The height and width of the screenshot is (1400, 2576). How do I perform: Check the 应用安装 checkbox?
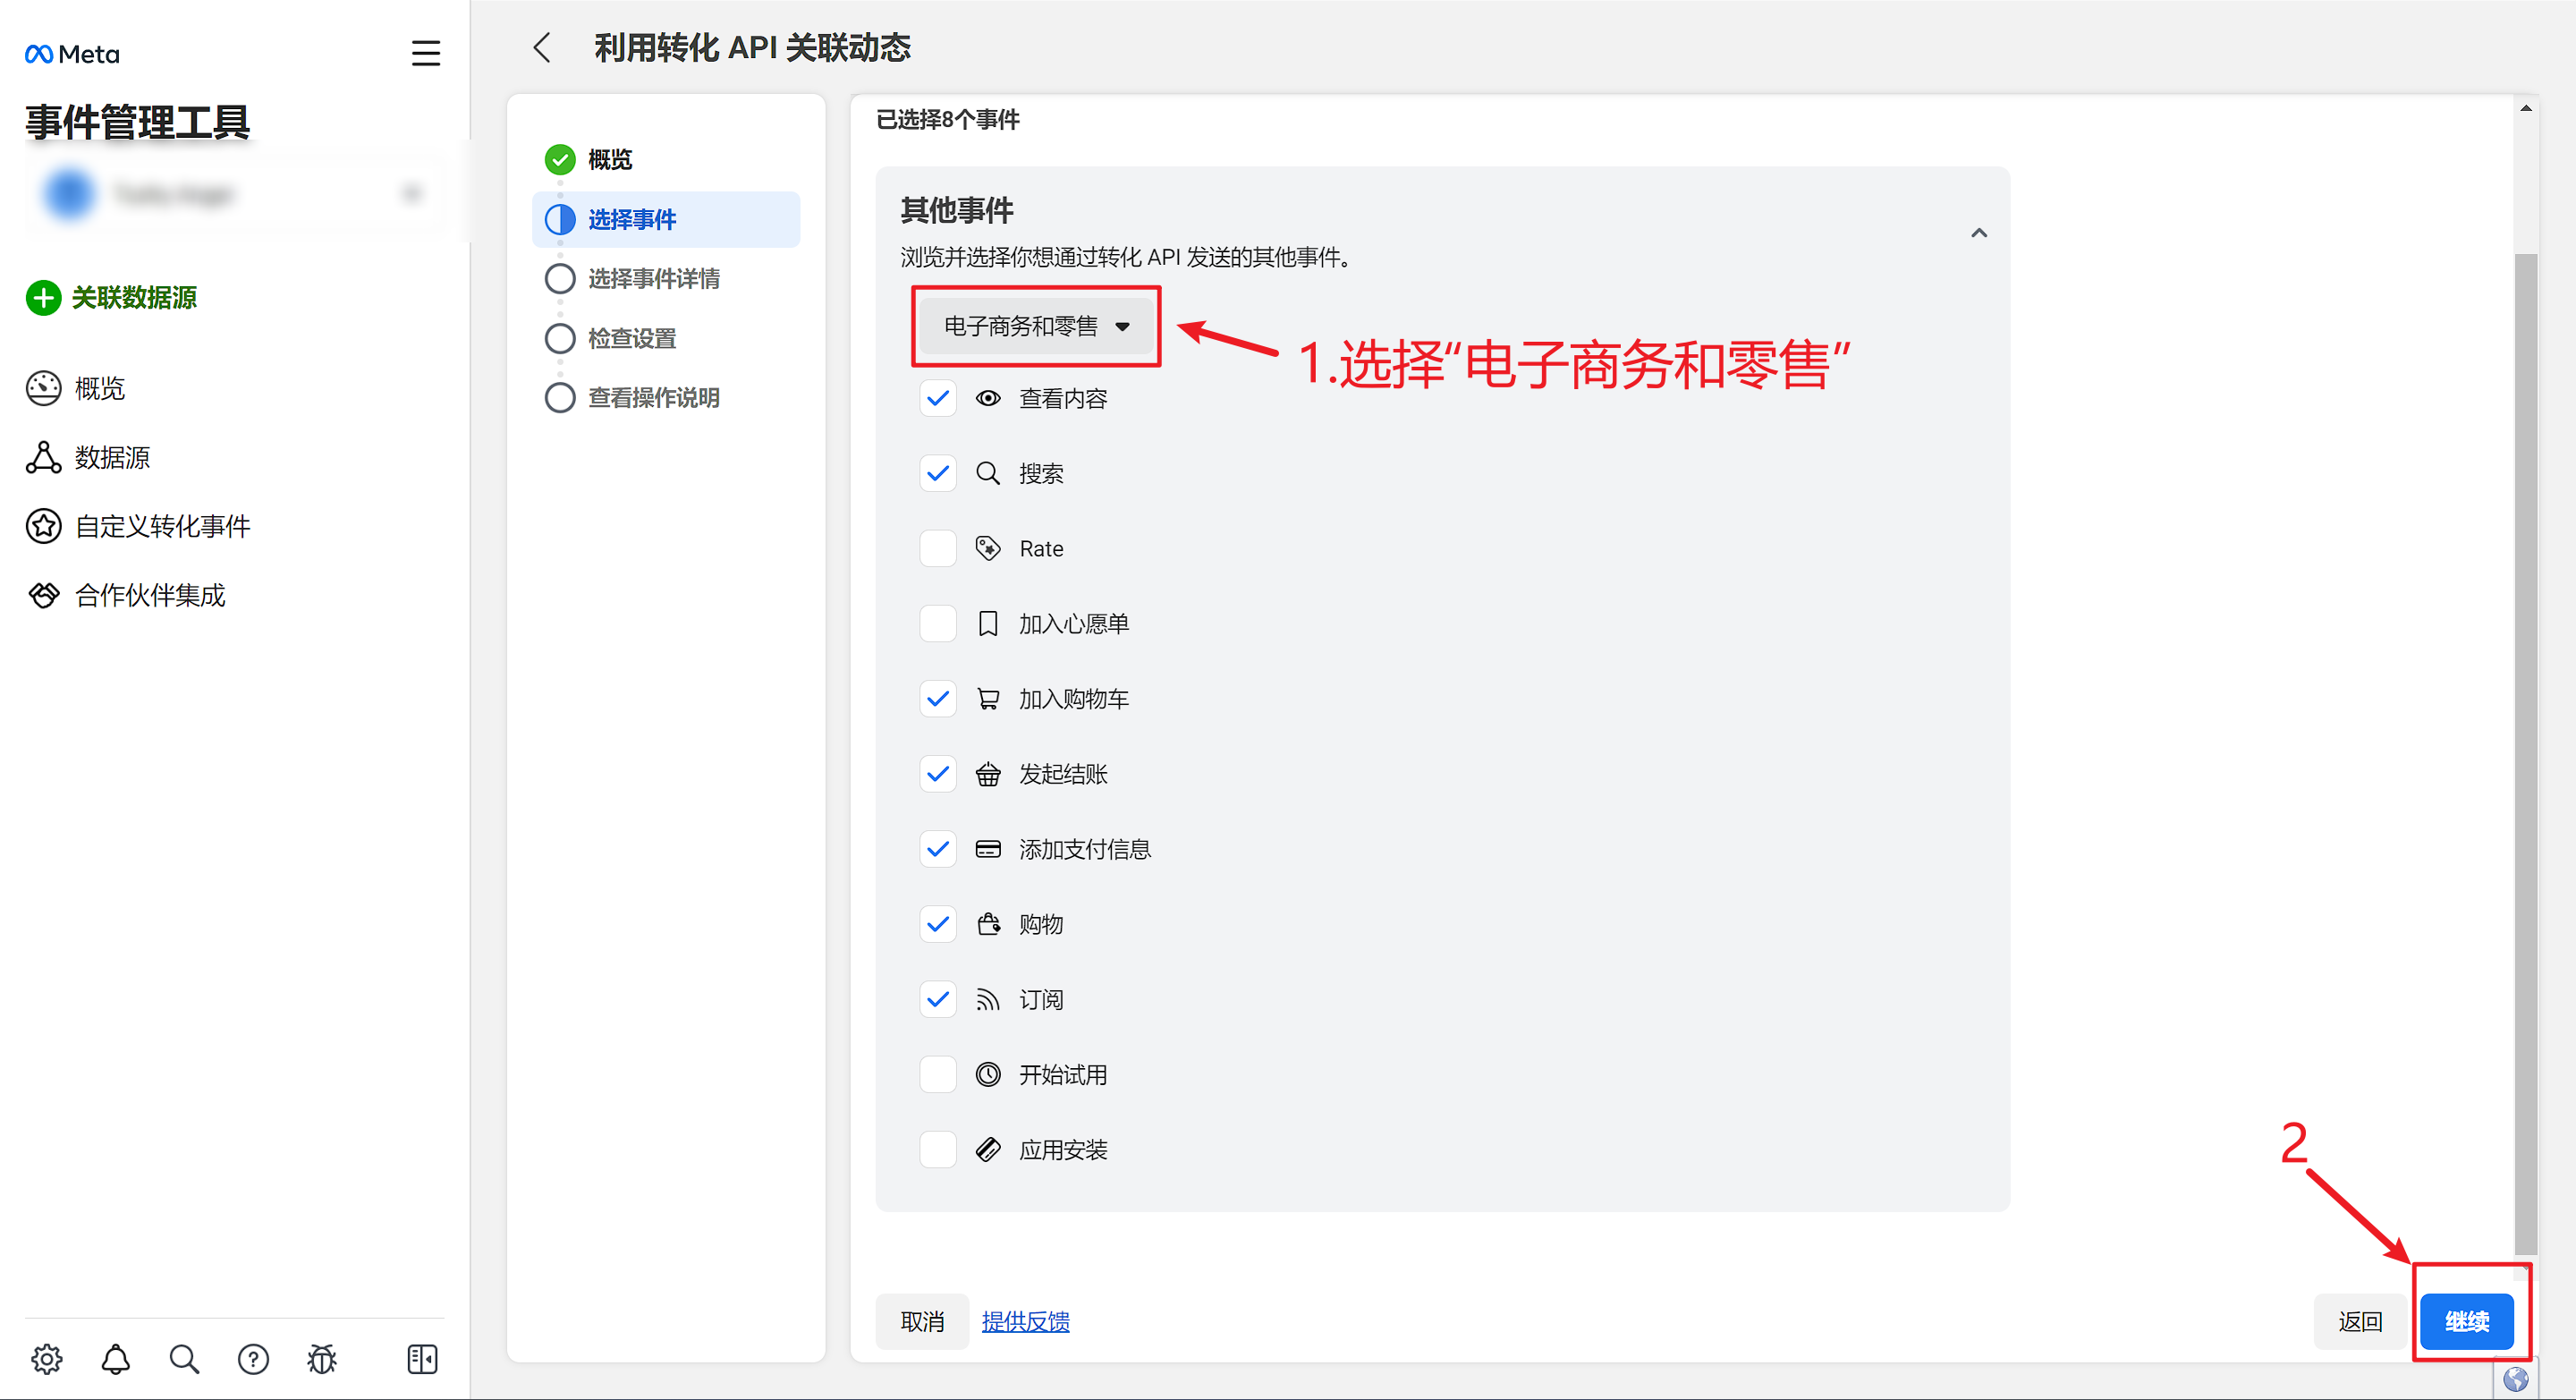pyautogui.click(x=938, y=1149)
